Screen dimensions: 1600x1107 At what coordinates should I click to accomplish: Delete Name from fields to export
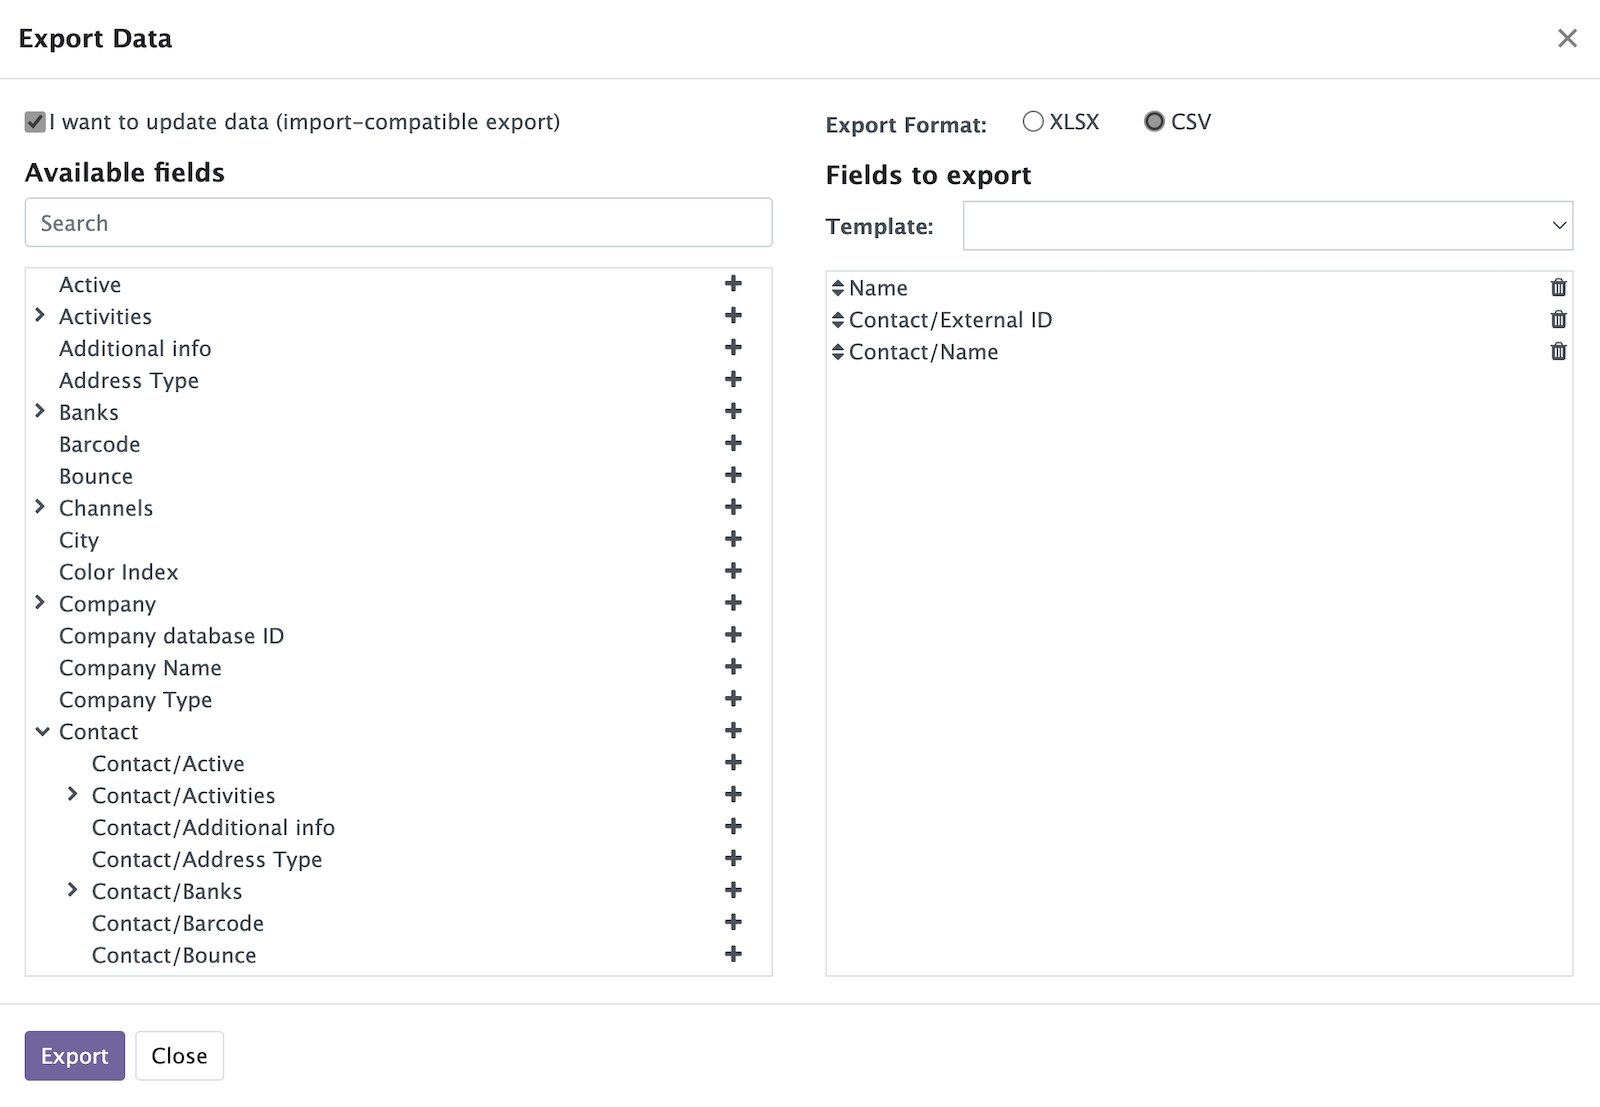point(1558,288)
